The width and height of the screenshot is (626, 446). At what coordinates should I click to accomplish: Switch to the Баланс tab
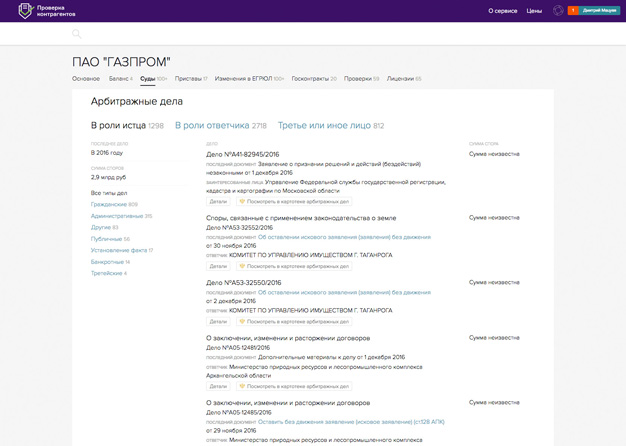115,78
